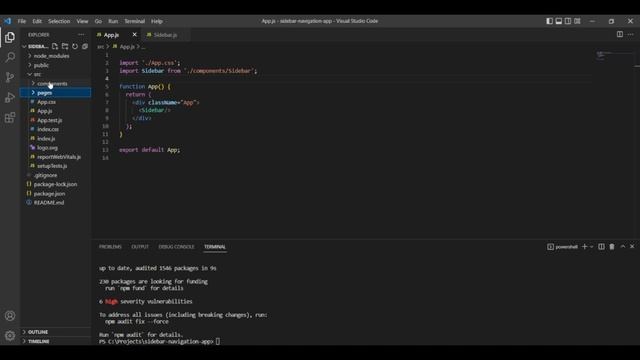Open the Extensions view
The image size is (640, 360).
click(x=10, y=118)
